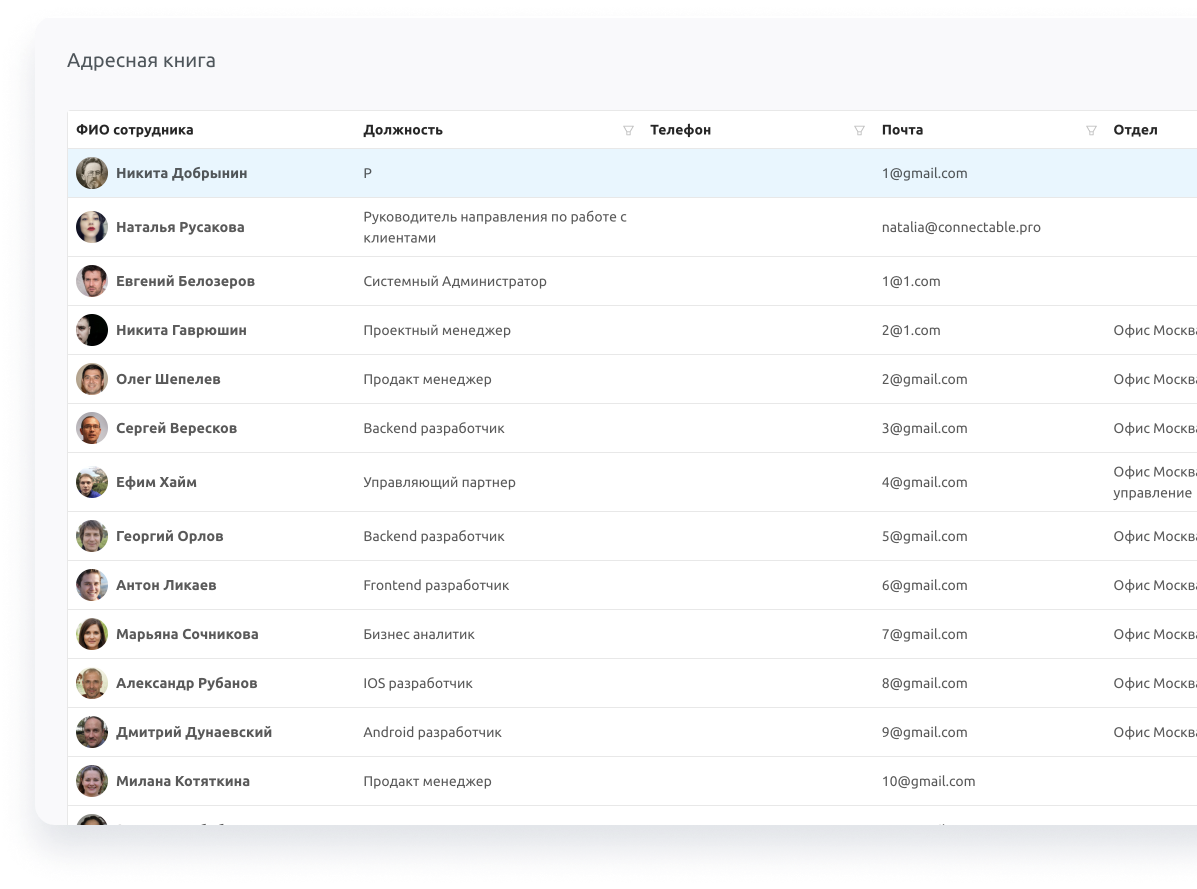Viewport: 1197px width, 889px height.
Task: Sort by Отдел column header
Action: pos(1135,130)
